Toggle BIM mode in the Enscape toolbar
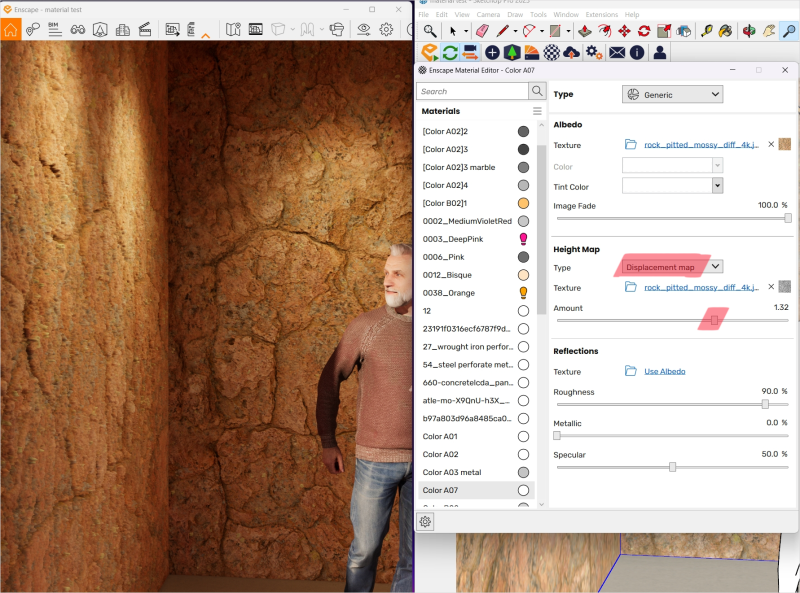Screen dimensions: 800x593 [55, 30]
